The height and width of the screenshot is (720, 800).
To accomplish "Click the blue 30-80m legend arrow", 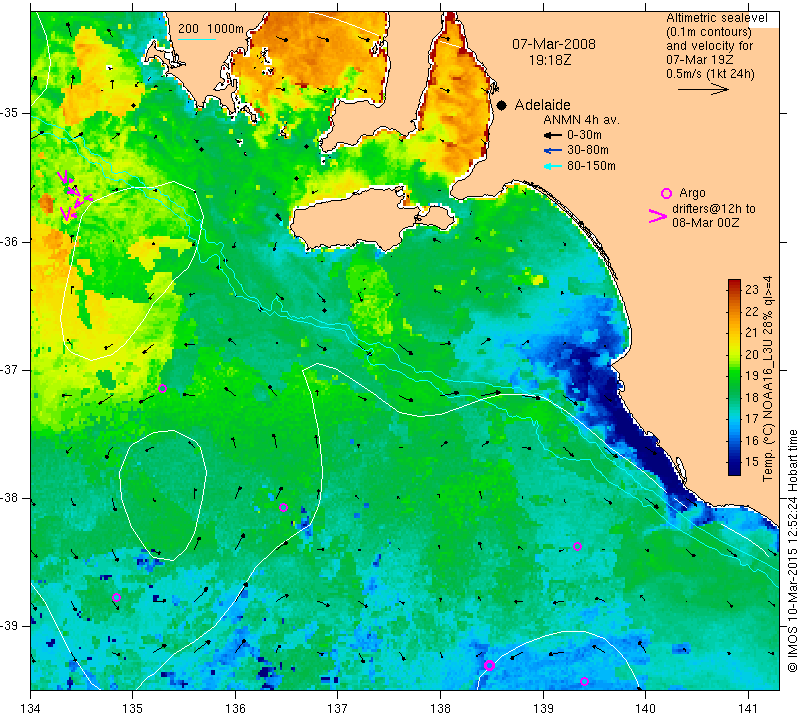I will pyautogui.click(x=552, y=150).
